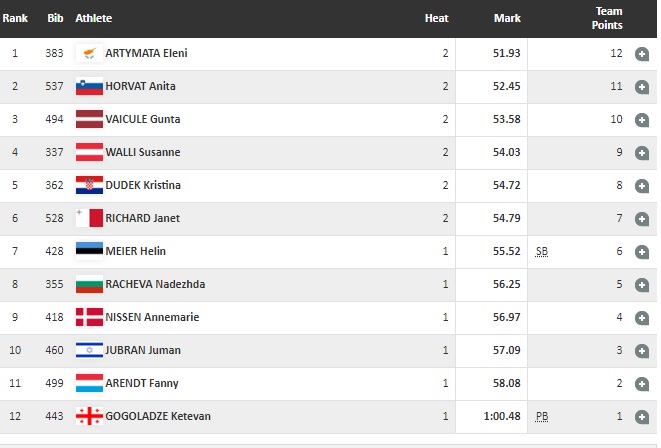Click the Estonia flag beside MEIER Helin

[x=90, y=252]
